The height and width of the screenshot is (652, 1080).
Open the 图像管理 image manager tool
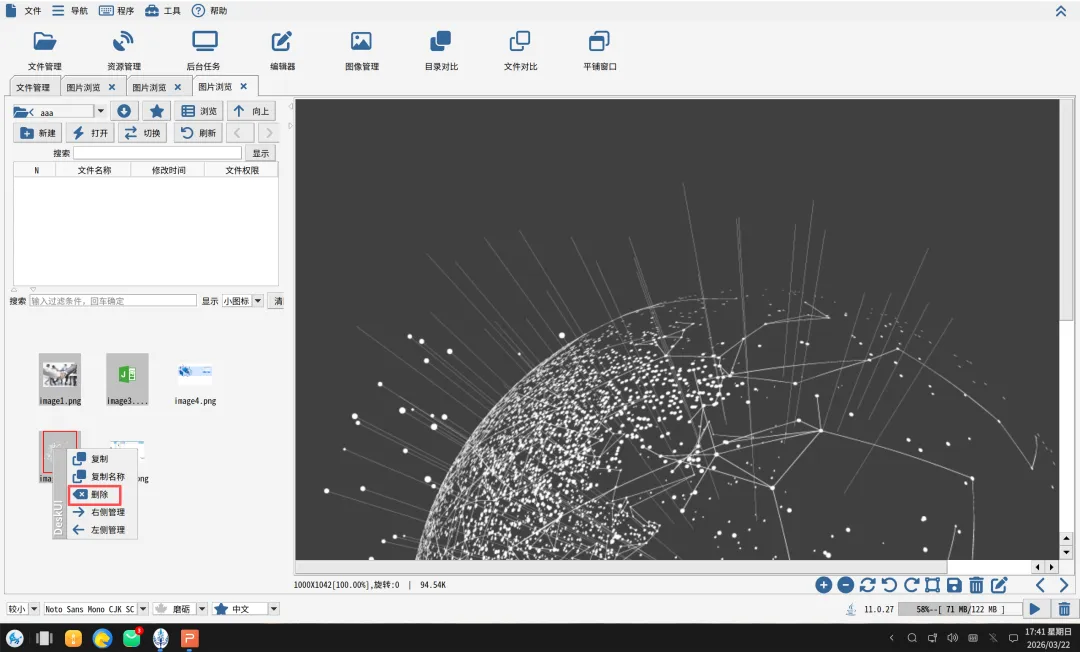362,50
